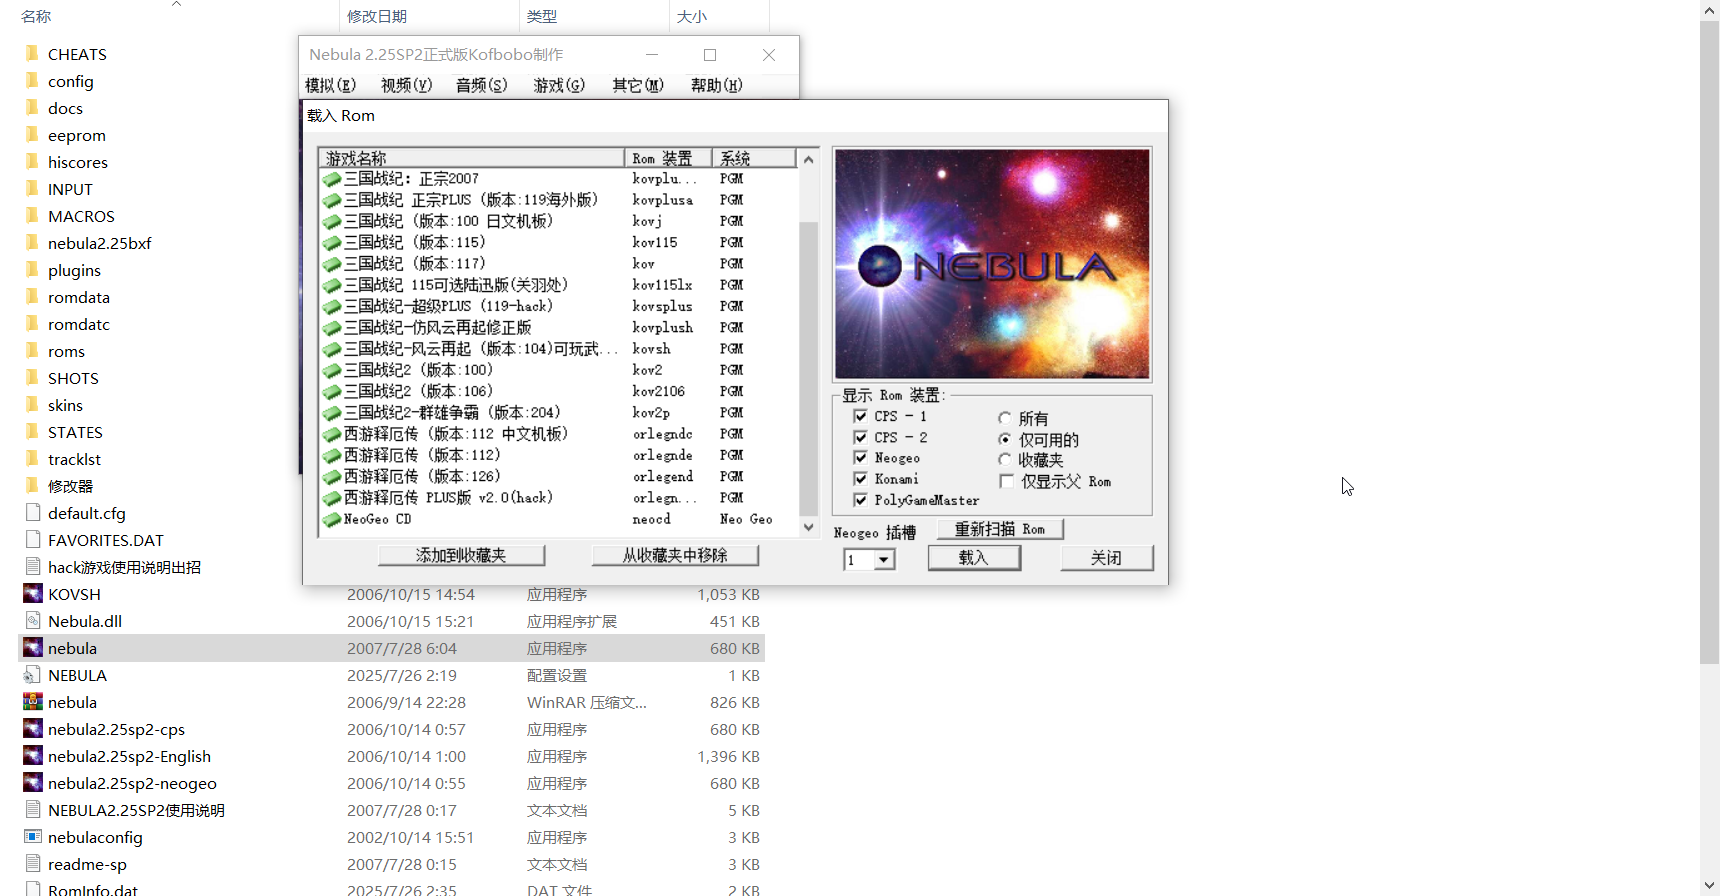Click the STATES folder icon

tap(32, 432)
